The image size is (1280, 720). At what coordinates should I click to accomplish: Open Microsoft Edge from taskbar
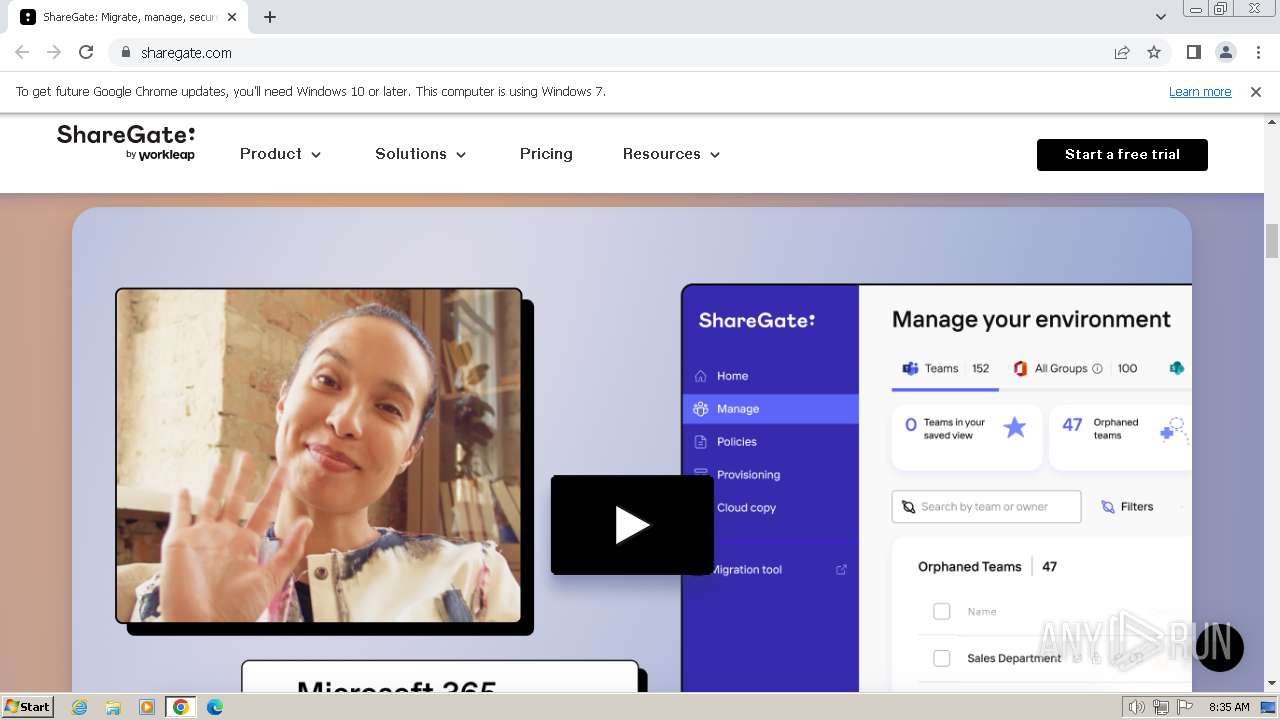click(x=214, y=707)
